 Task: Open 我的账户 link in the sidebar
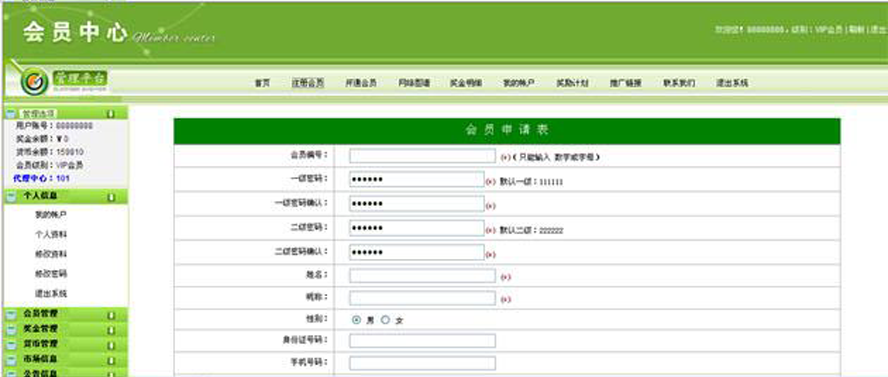(x=51, y=215)
